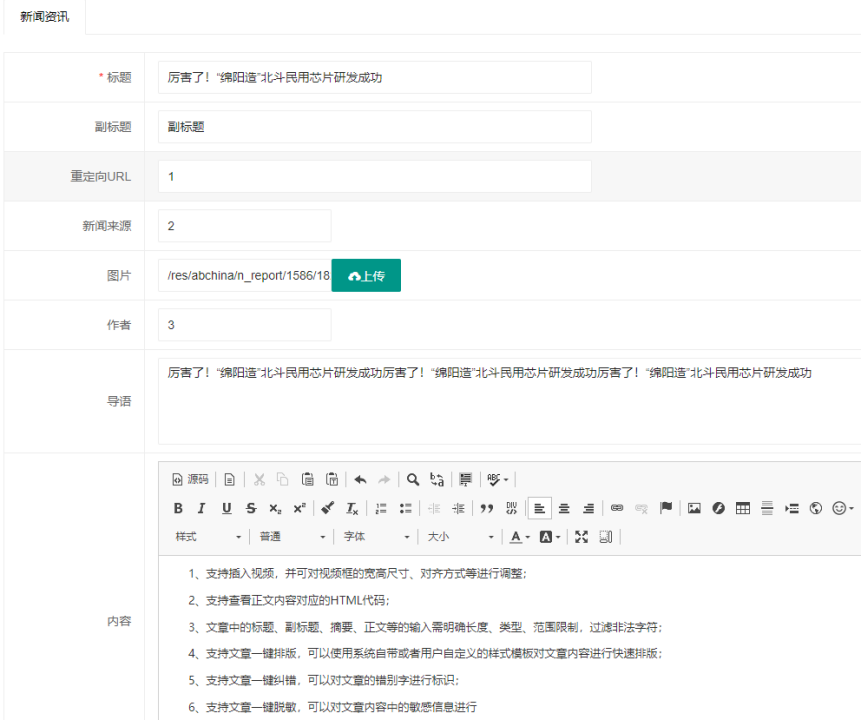Image resolution: width=861 pixels, height=720 pixels.
Task: Click the 副标题 subtitle input field
Action: [374, 127]
